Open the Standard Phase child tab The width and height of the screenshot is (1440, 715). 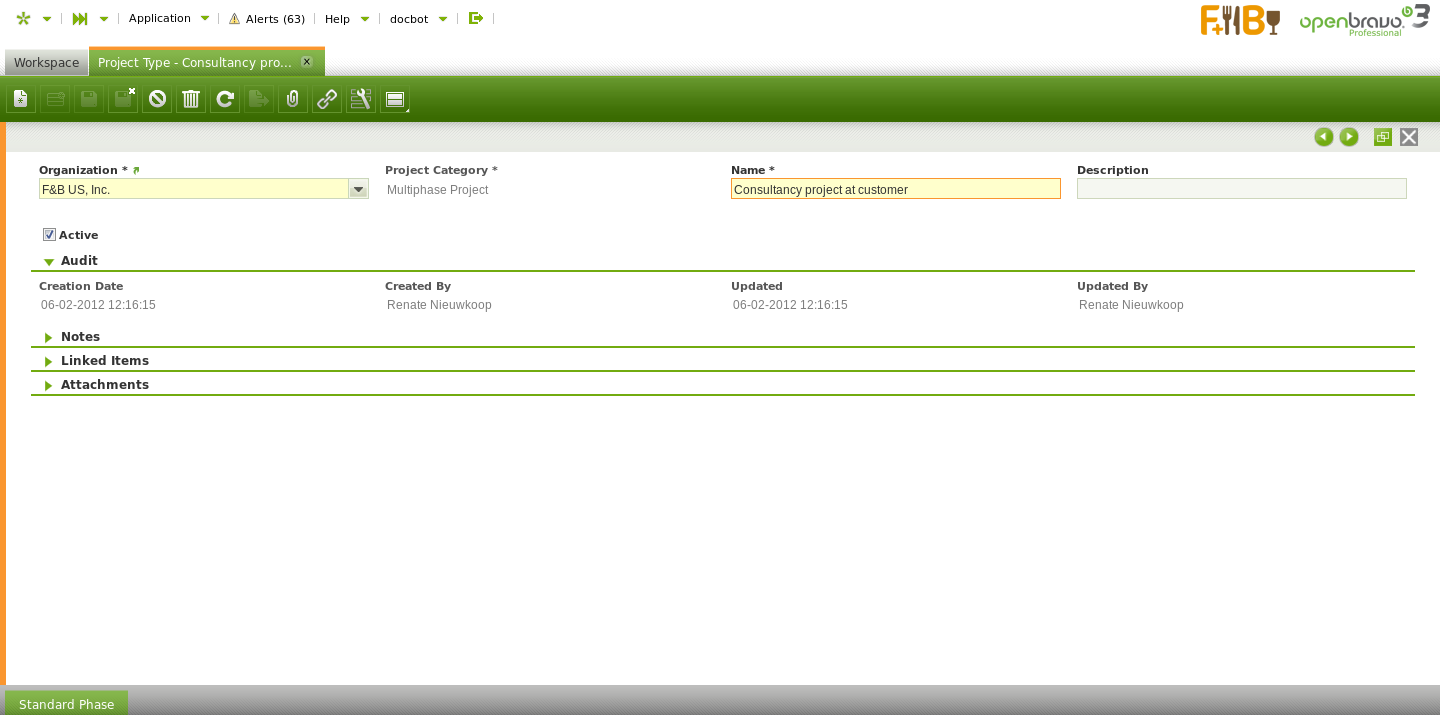coord(66,704)
